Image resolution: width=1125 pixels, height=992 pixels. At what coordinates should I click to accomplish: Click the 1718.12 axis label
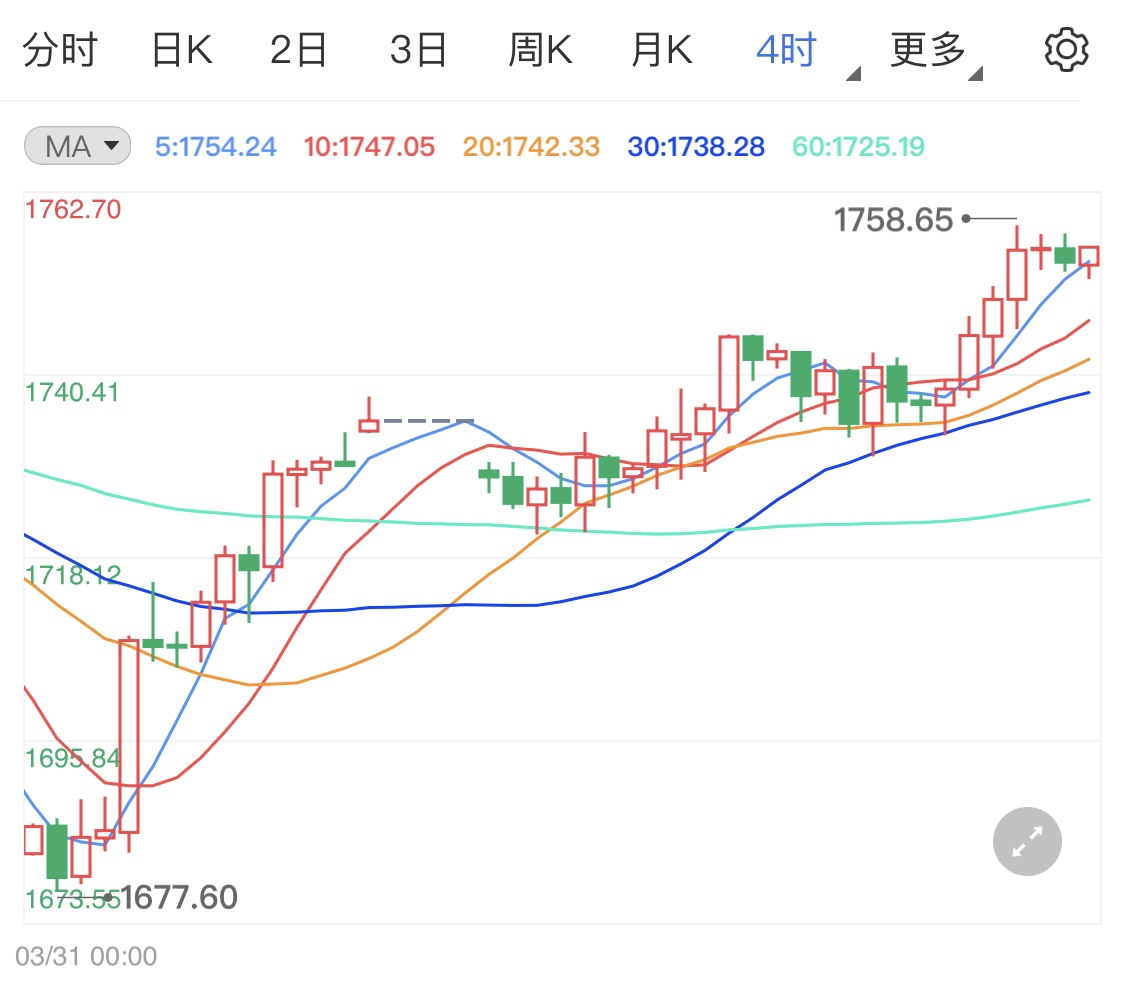point(72,575)
